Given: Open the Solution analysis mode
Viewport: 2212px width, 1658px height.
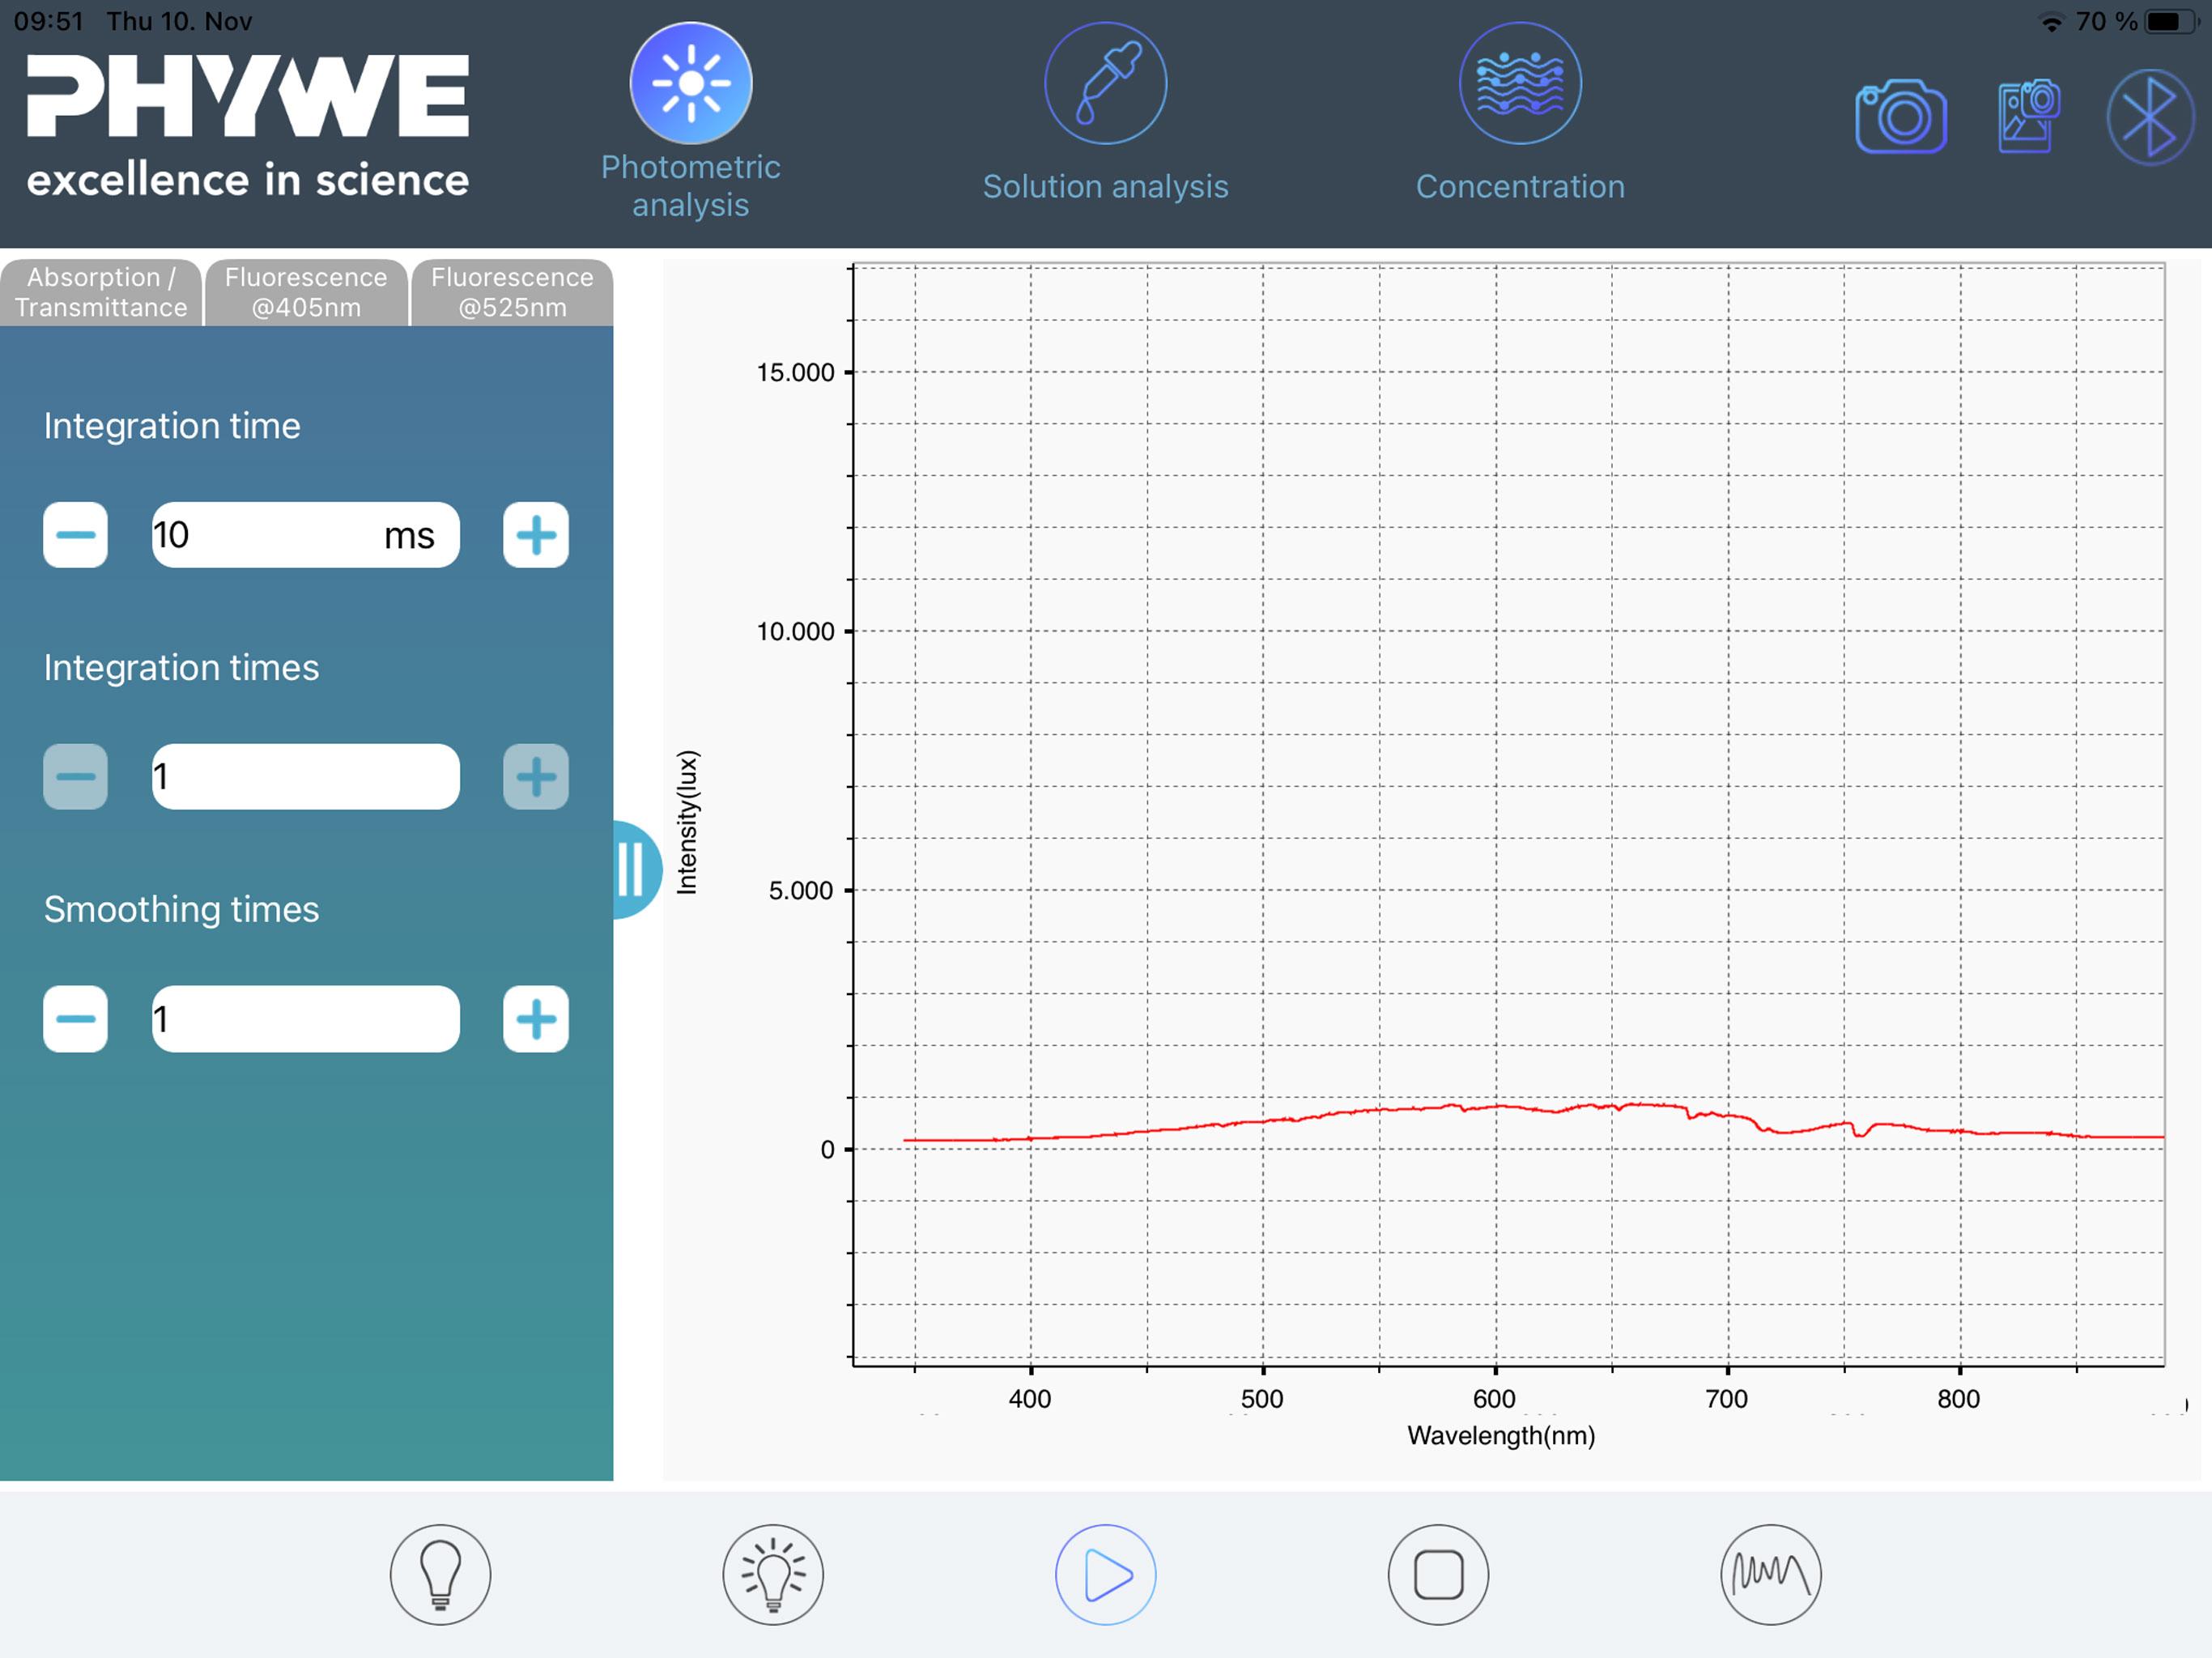Looking at the screenshot, I should [1105, 84].
